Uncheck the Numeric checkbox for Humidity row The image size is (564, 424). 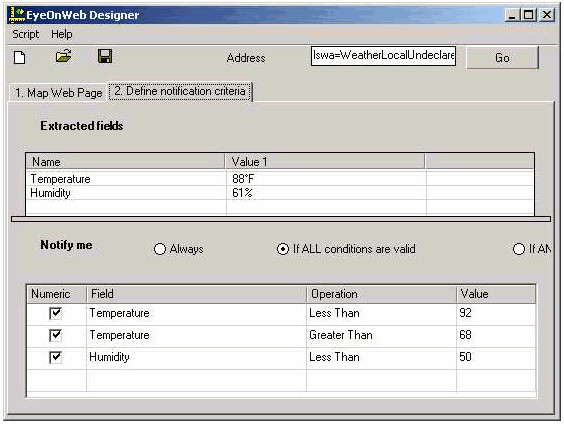coord(55,357)
